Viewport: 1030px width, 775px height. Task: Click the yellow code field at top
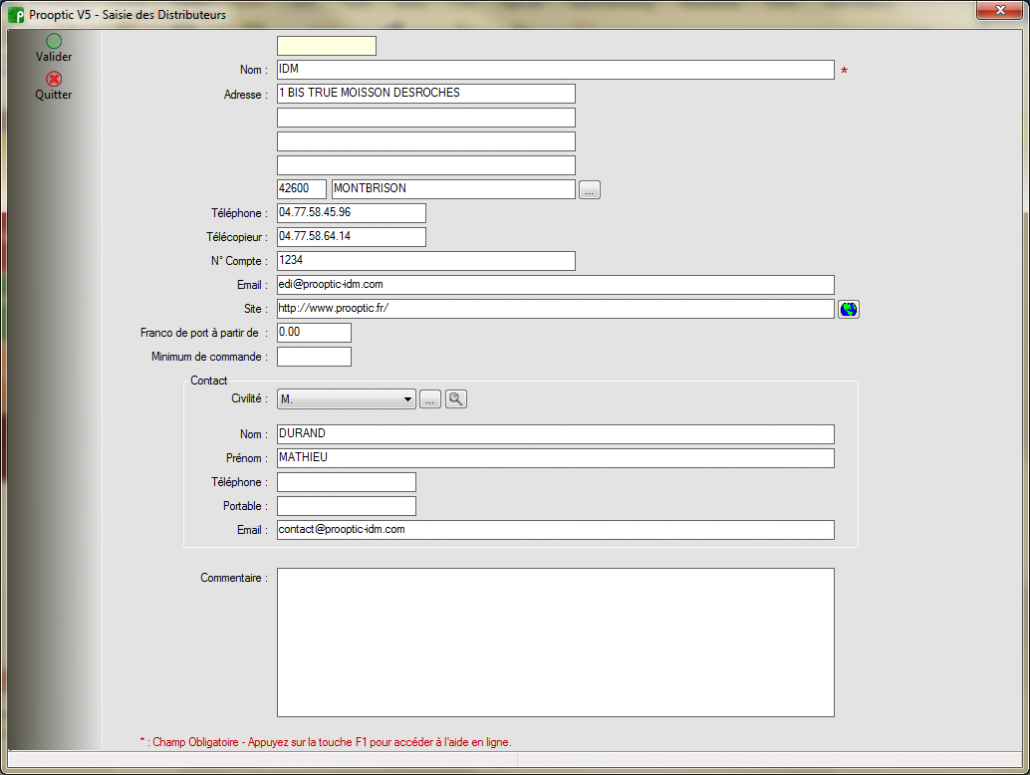click(326, 46)
